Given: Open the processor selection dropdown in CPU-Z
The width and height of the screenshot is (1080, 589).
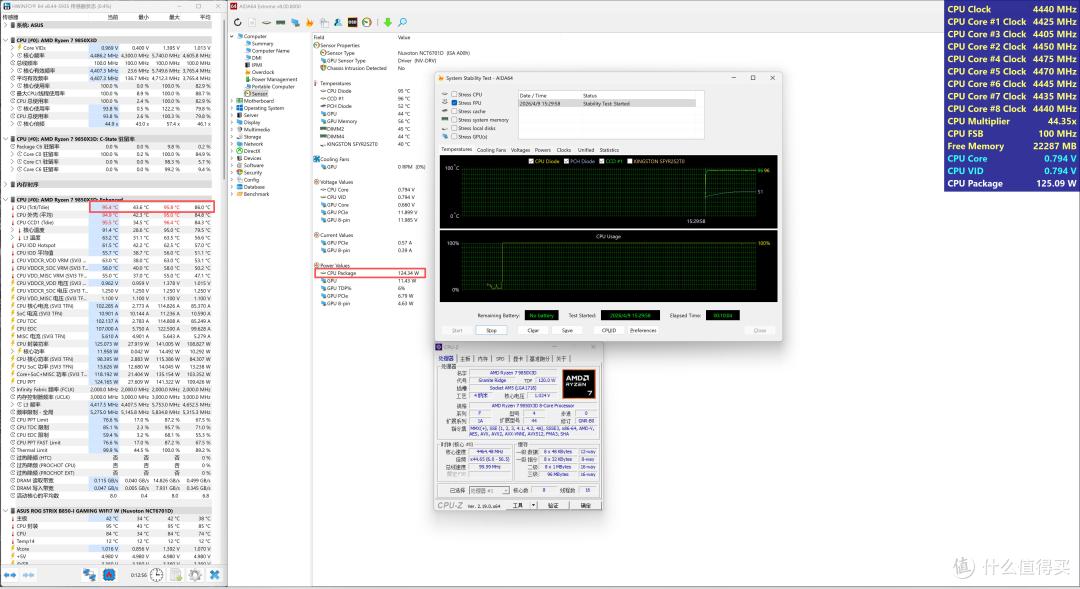Looking at the screenshot, I should coord(489,490).
